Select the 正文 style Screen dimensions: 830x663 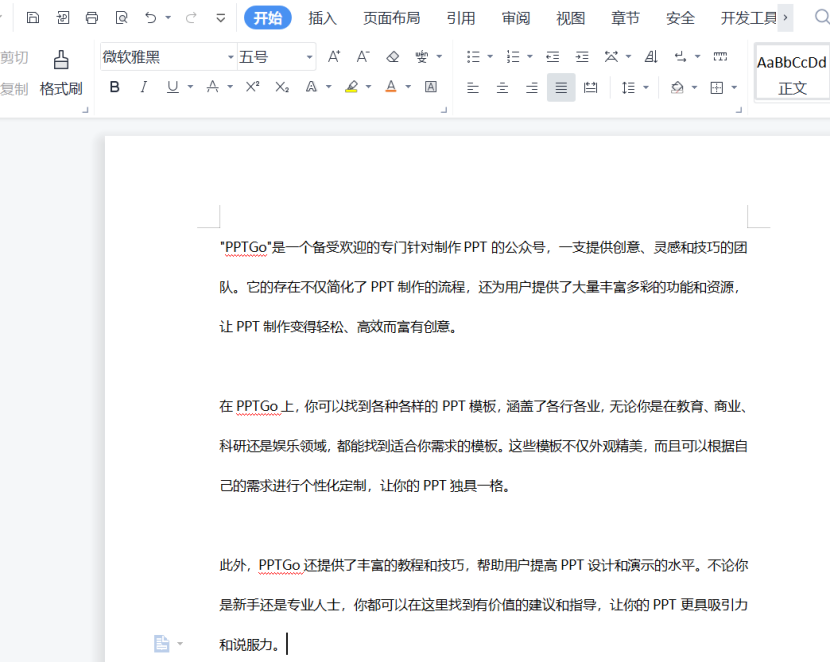coord(792,73)
